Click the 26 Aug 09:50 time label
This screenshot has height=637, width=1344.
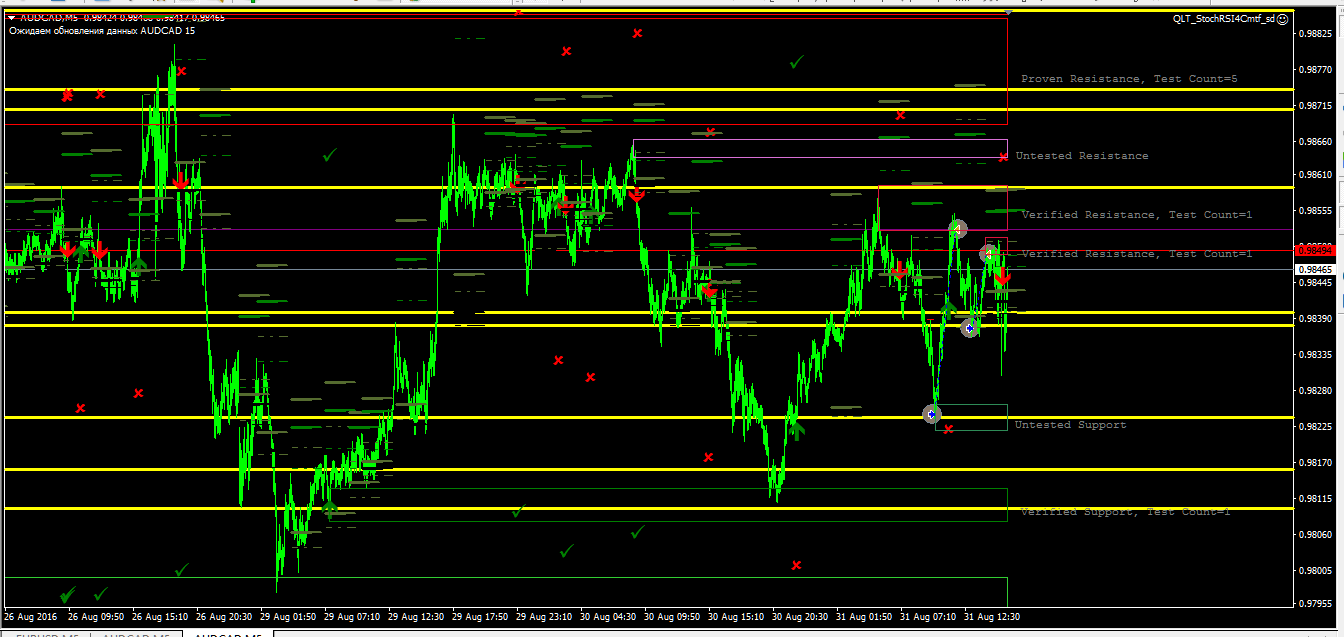[97, 617]
